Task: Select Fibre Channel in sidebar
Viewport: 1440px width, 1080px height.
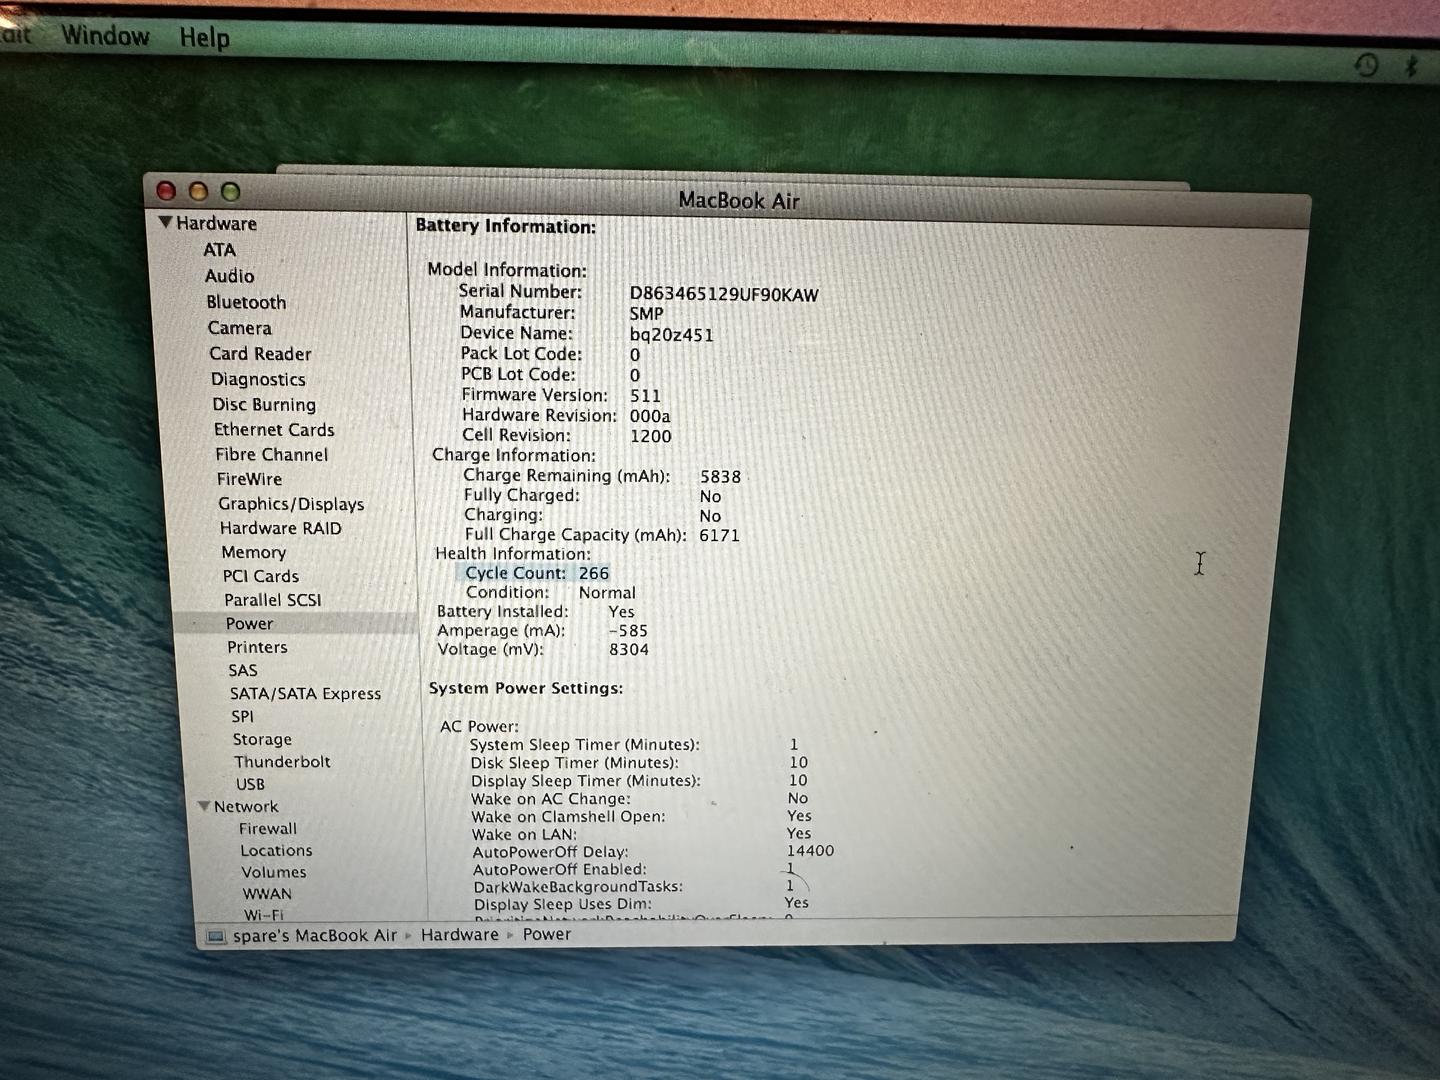Action: tap(272, 454)
